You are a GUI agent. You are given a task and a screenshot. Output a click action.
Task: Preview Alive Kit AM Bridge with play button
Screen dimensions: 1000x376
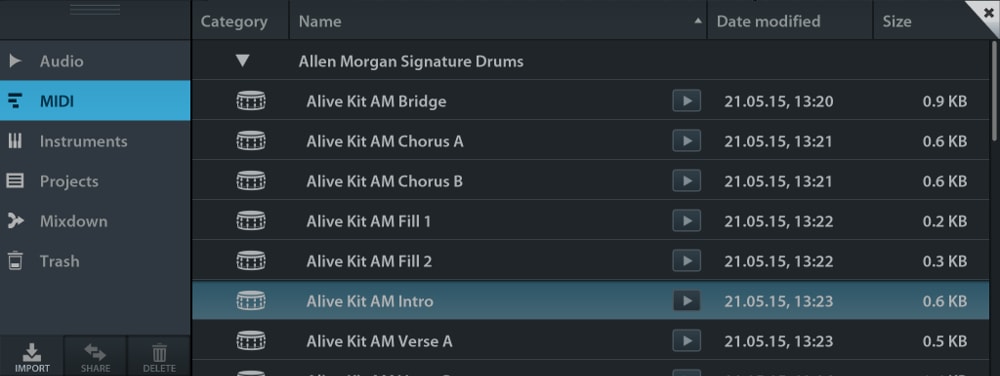[686, 101]
